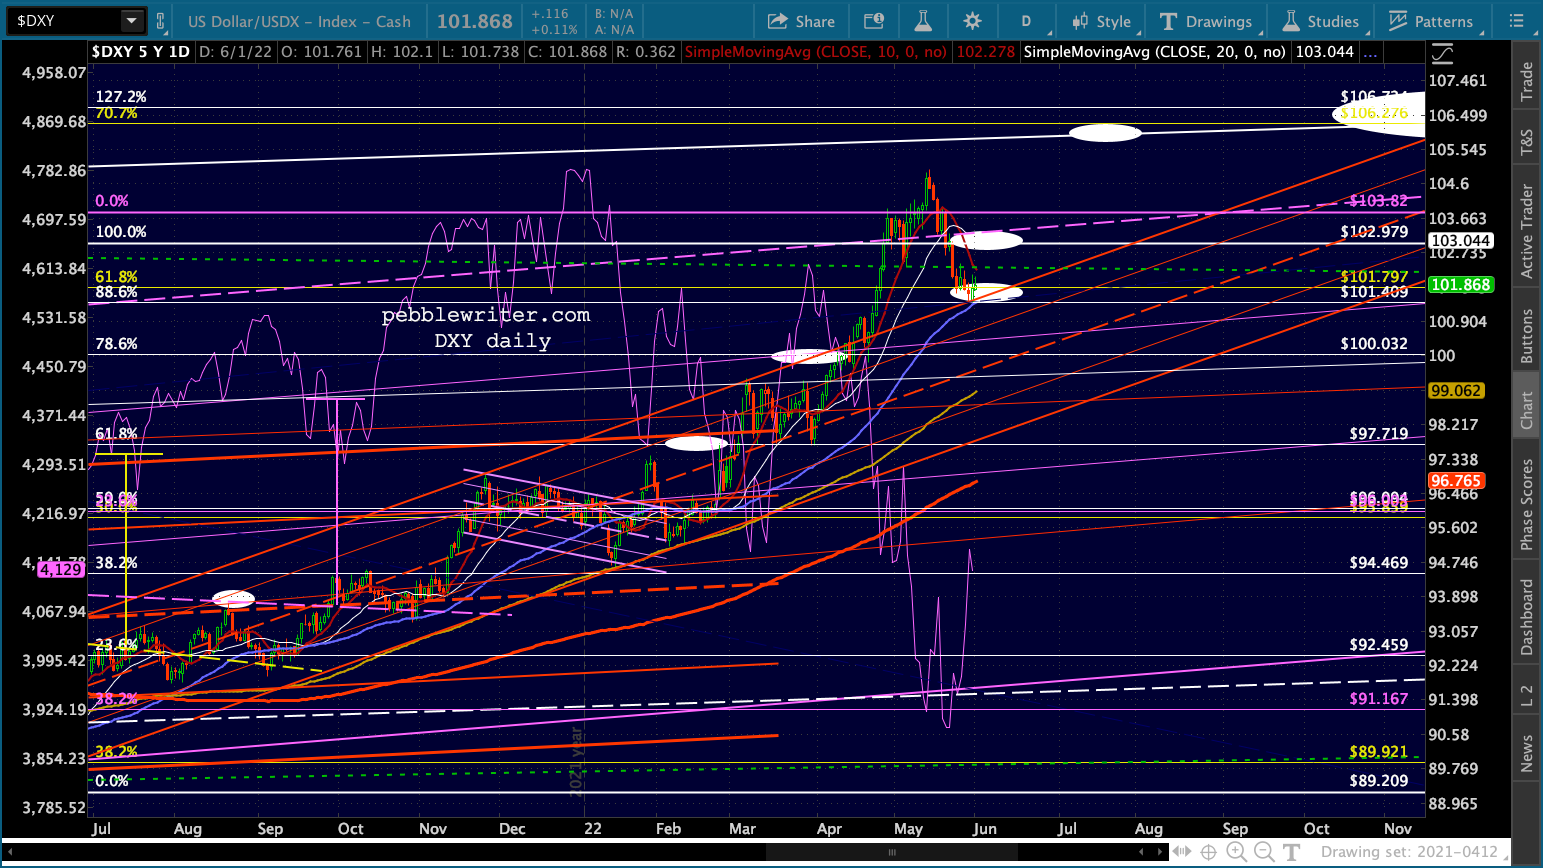This screenshot has width=1543, height=868.
Task: Click the crosshair pan icon
Action: click(x=1208, y=852)
